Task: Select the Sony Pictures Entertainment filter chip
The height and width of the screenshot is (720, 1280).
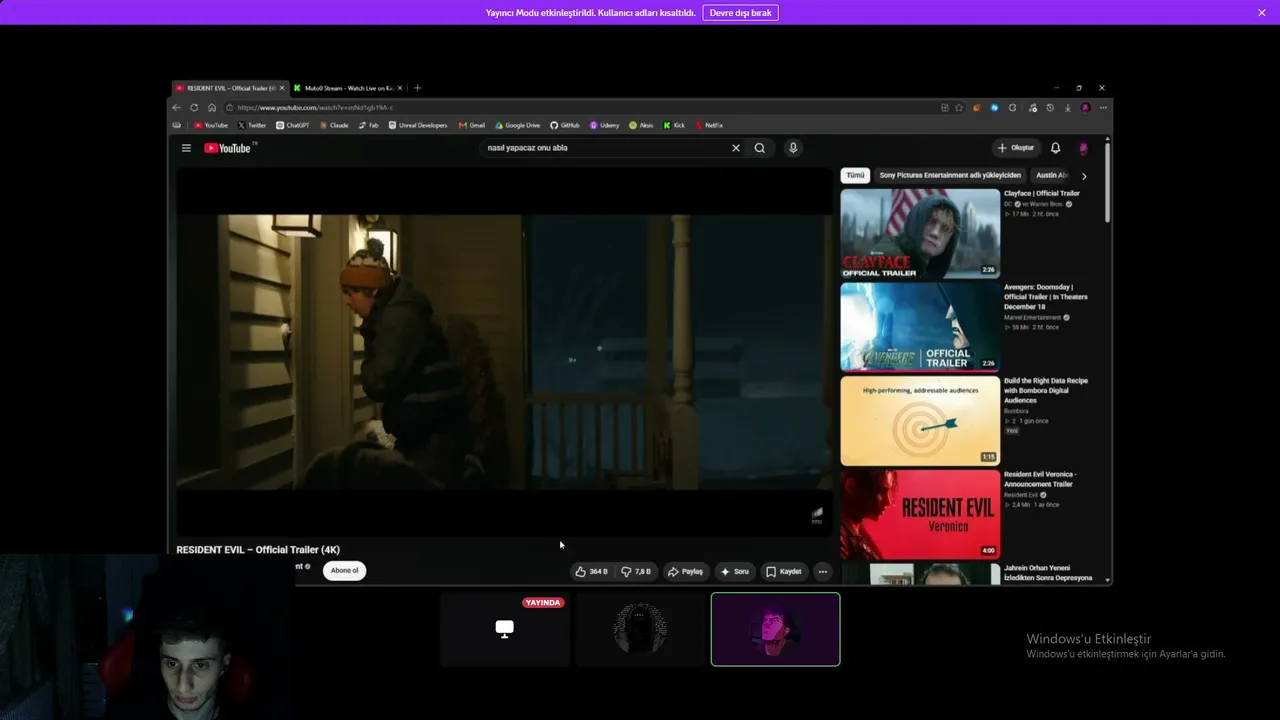Action: (x=948, y=175)
